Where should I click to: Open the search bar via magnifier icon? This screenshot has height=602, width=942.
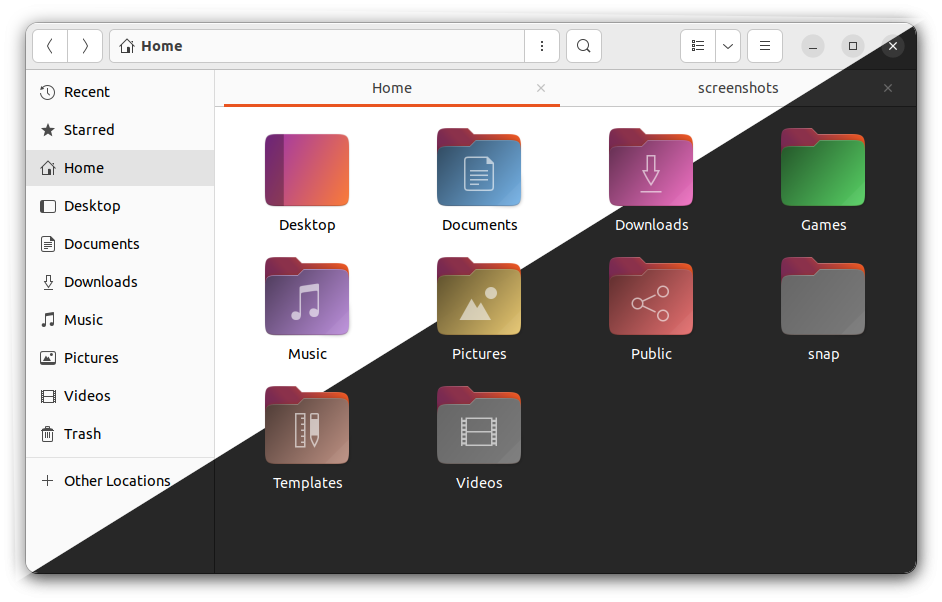(583, 46)
